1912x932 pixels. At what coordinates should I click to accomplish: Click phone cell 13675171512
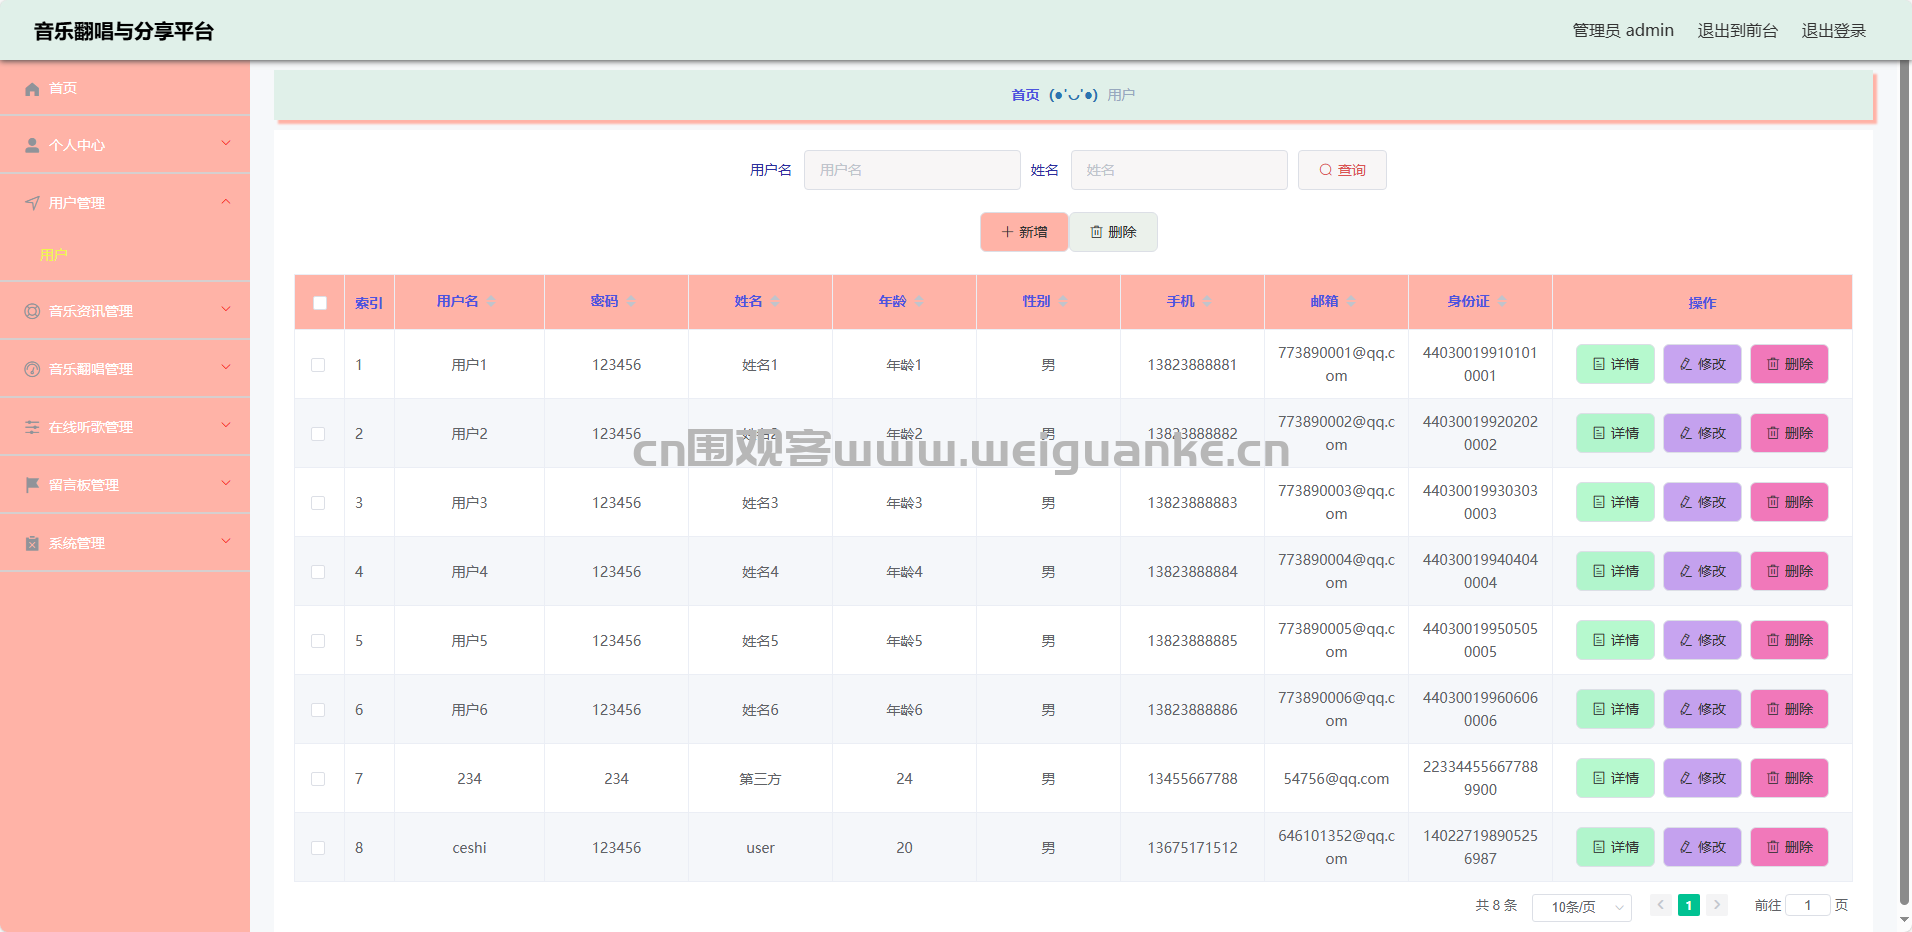tap(1192, 848)
